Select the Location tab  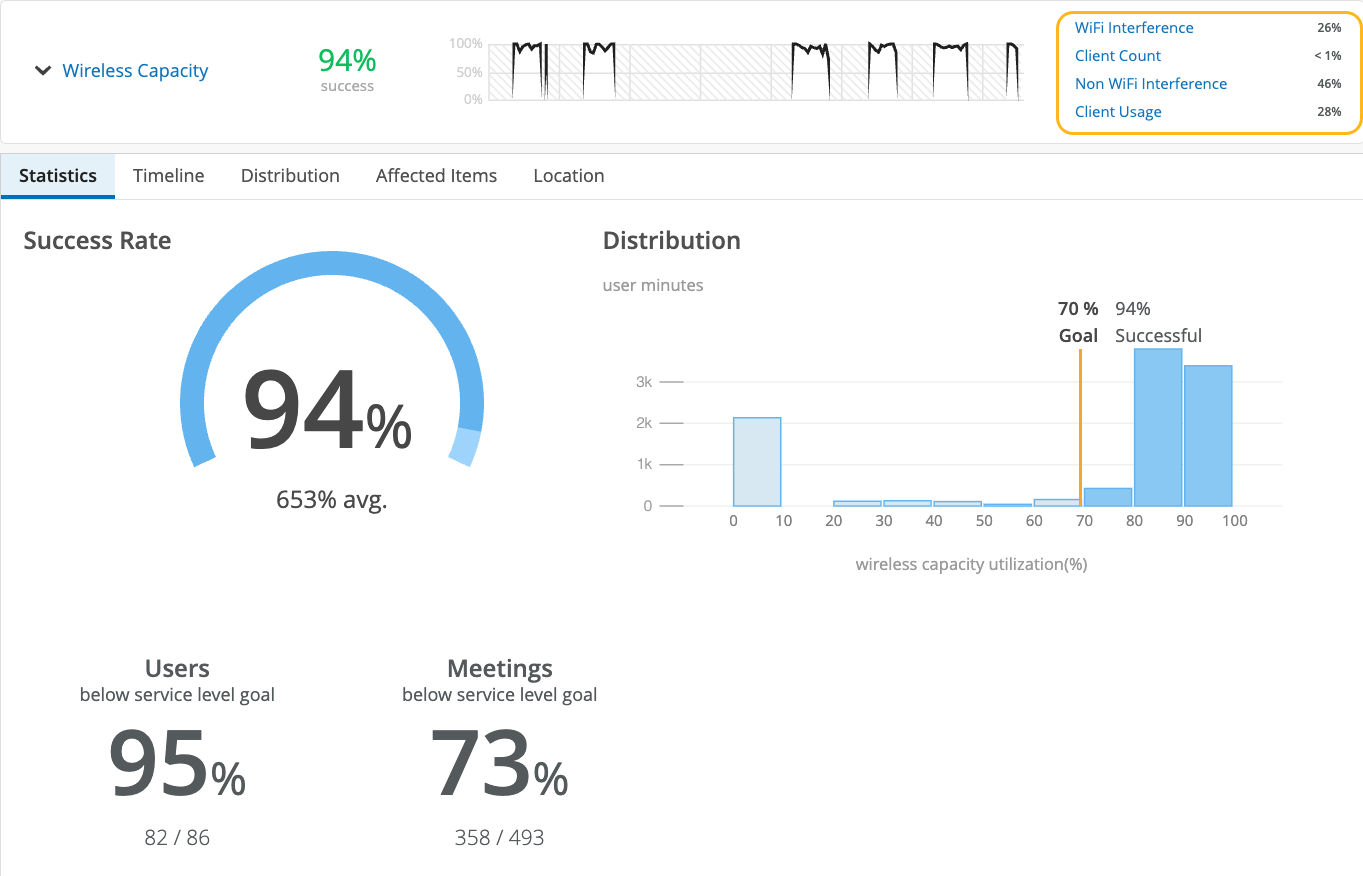[x=568, y=176]
